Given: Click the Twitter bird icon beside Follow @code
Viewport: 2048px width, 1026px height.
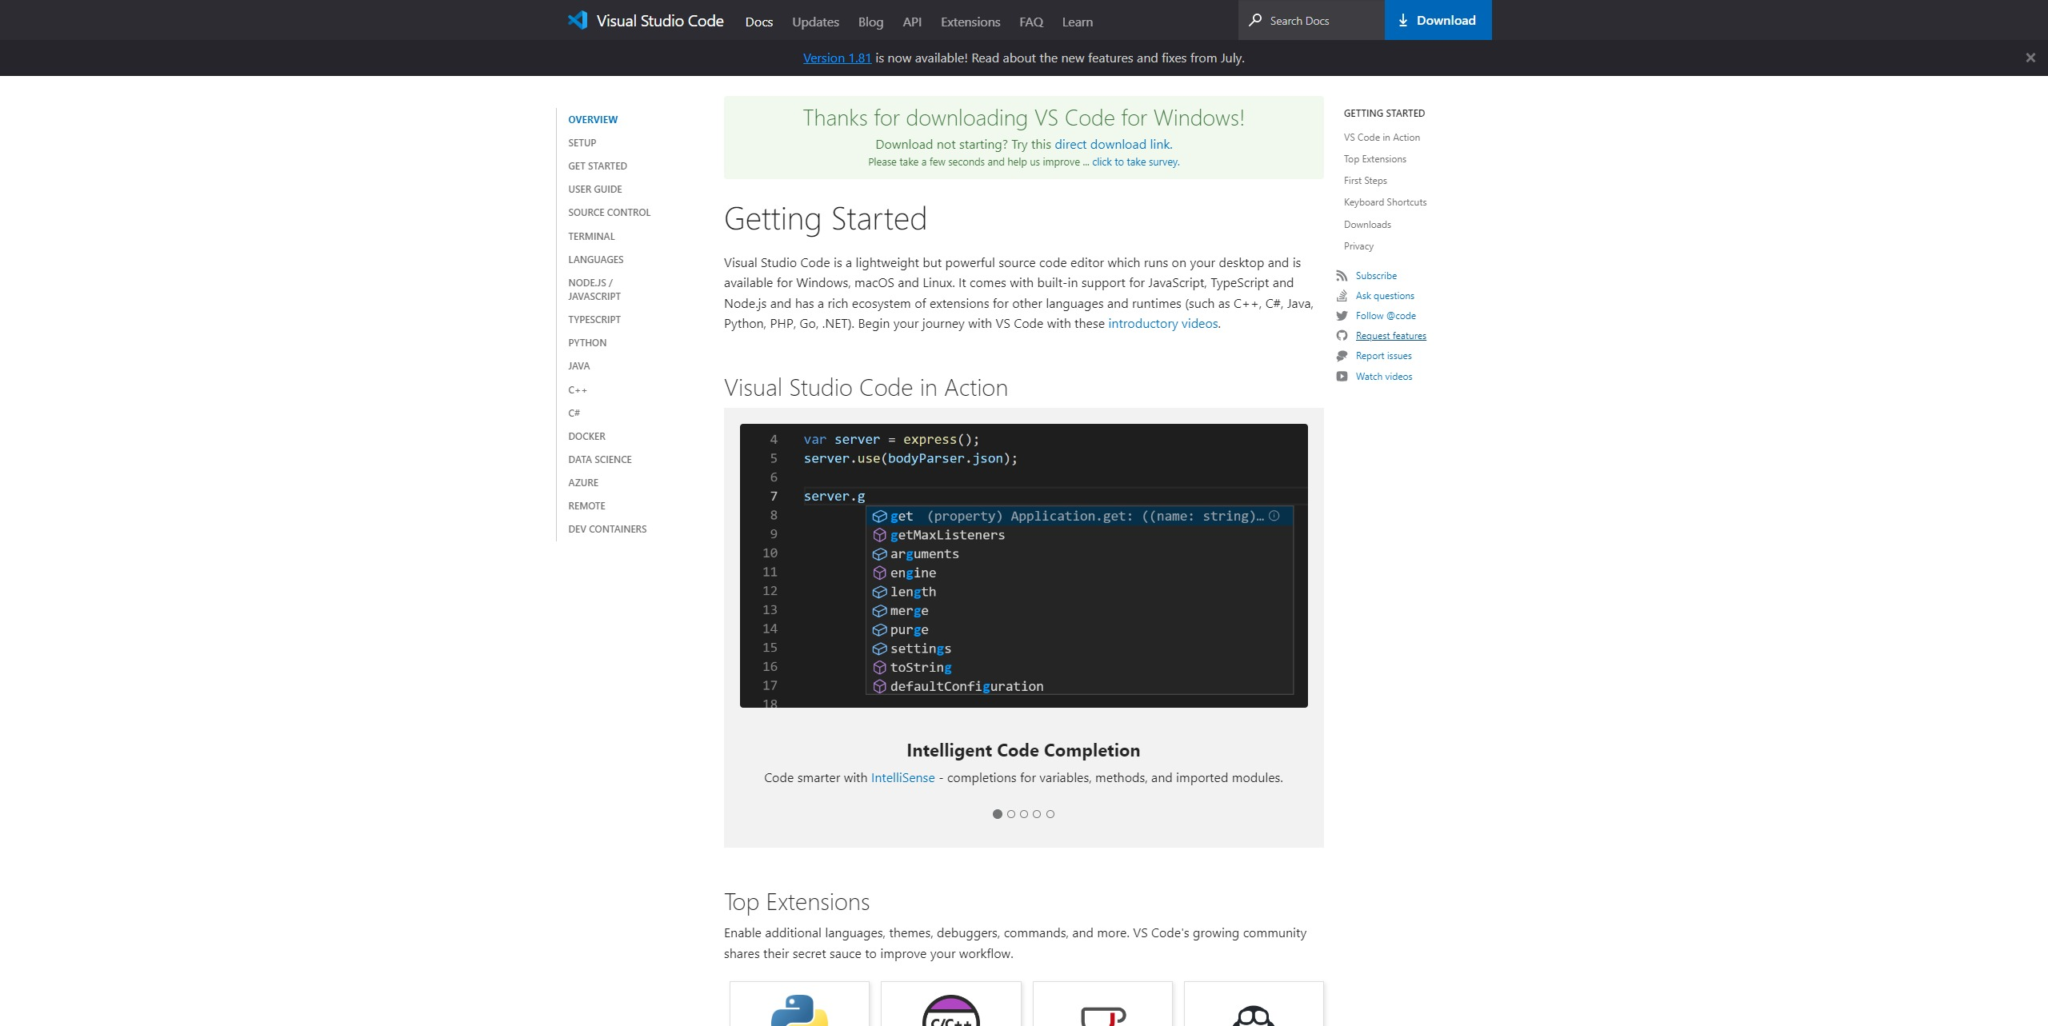Looking at the screenshot, I should 1342,315.
